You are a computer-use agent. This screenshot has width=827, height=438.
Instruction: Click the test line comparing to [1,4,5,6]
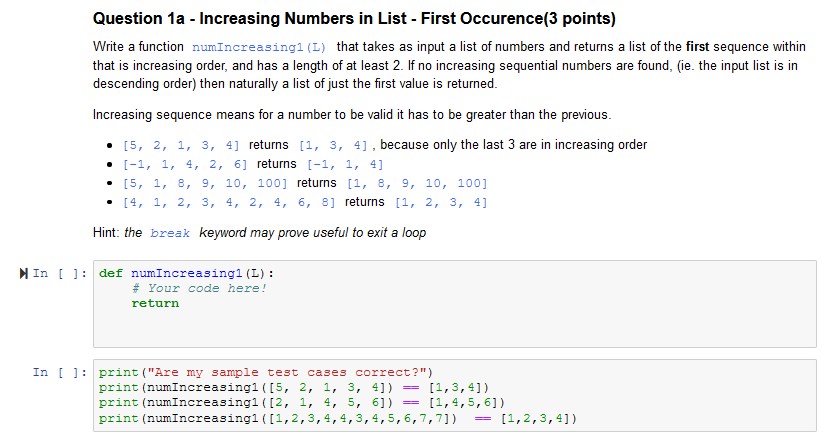point(302,403)
